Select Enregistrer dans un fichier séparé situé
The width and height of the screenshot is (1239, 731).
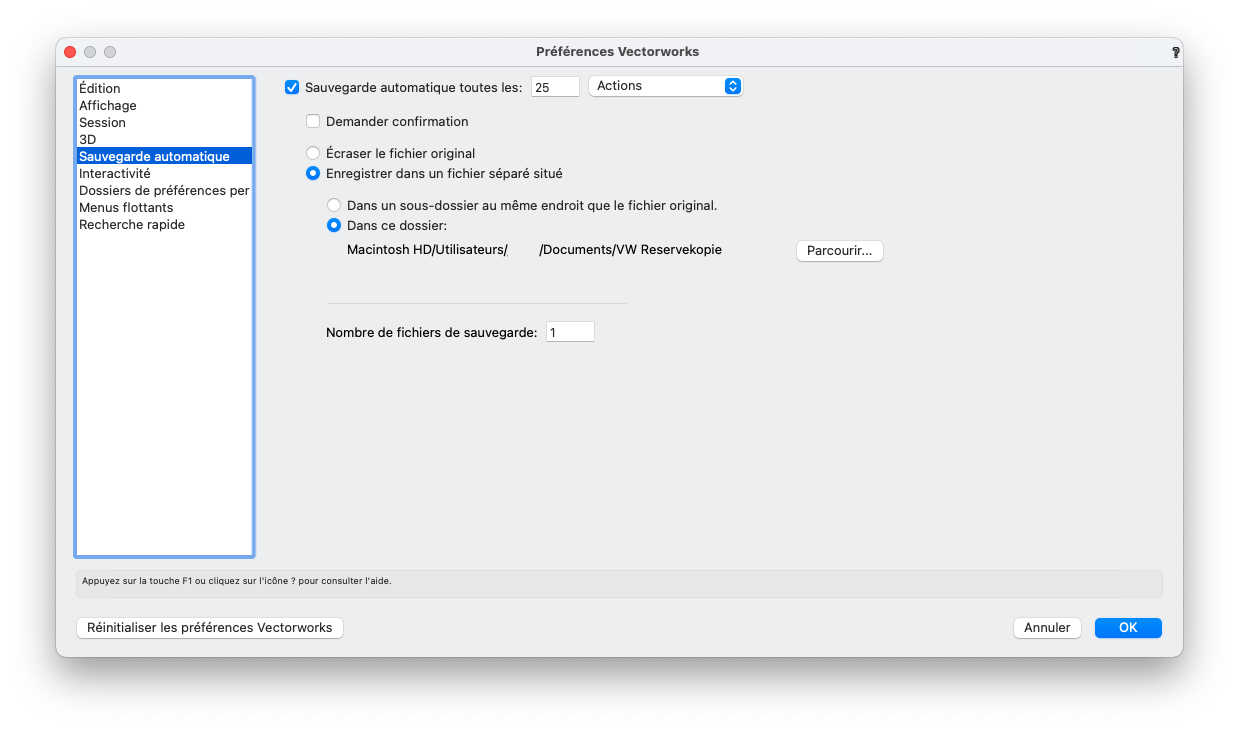click(x=313, y=174)
